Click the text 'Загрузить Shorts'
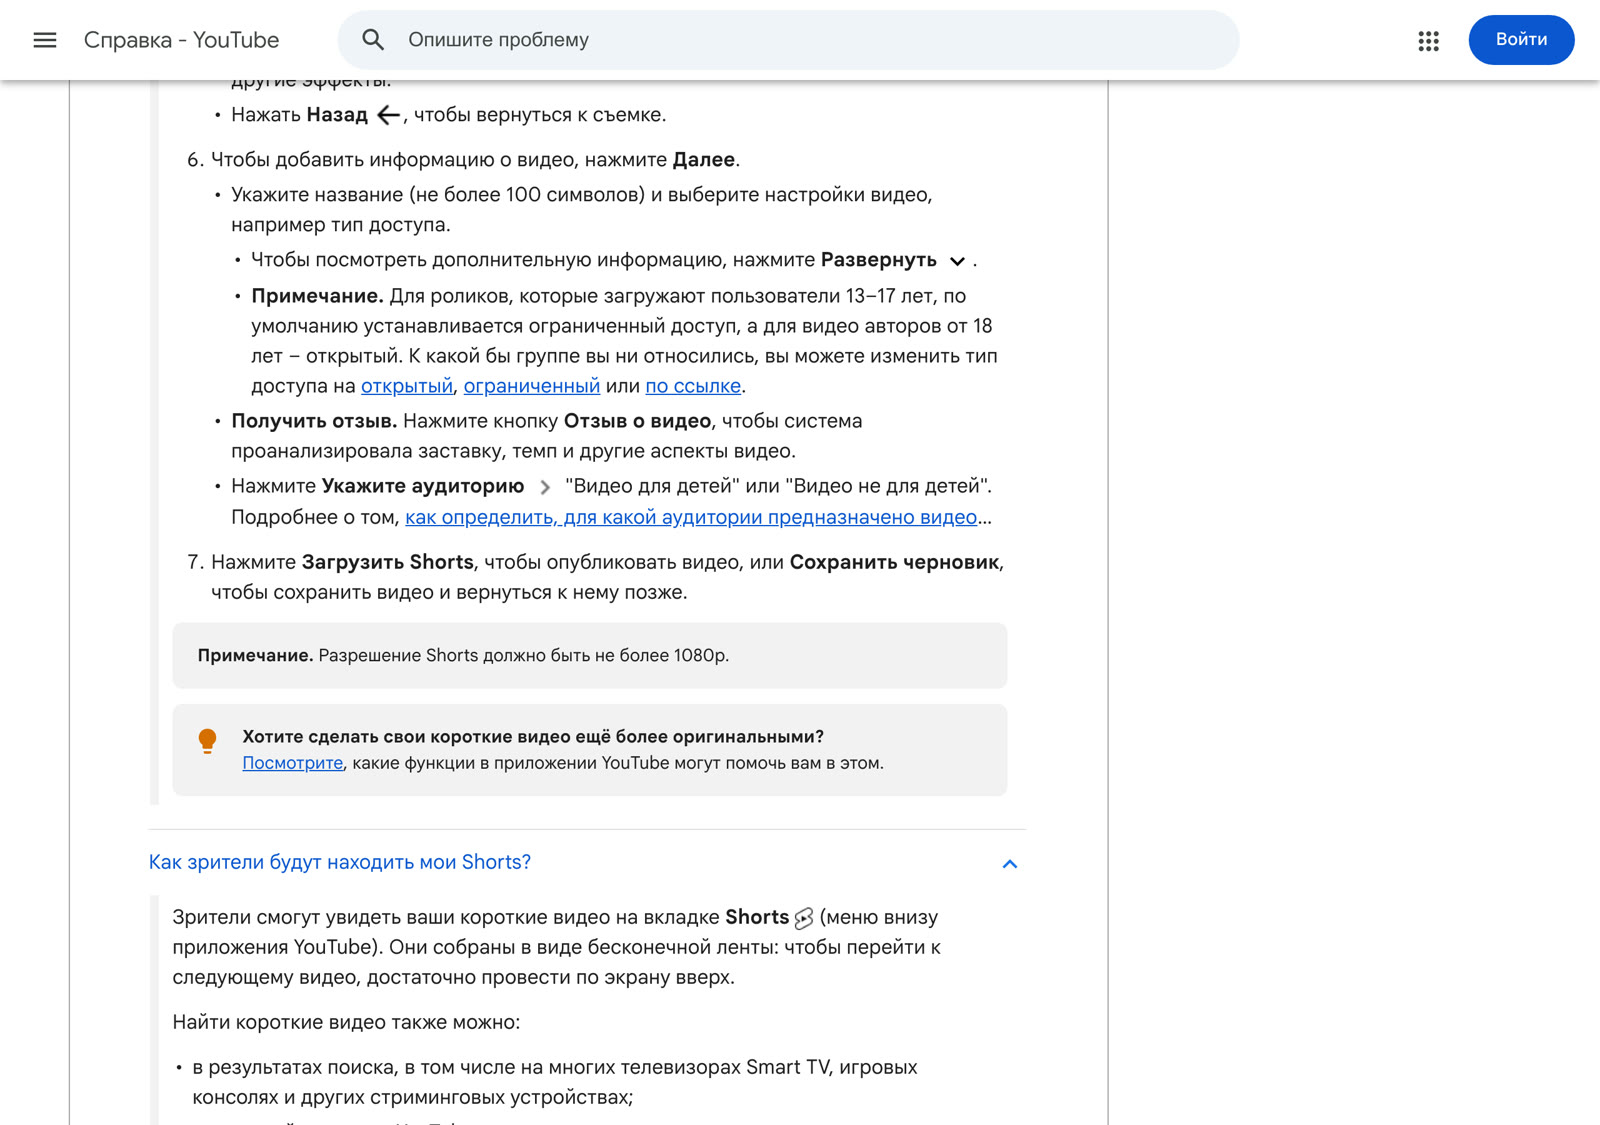The width and height of the screenshot is (1600, 1125). pos(388,562)
